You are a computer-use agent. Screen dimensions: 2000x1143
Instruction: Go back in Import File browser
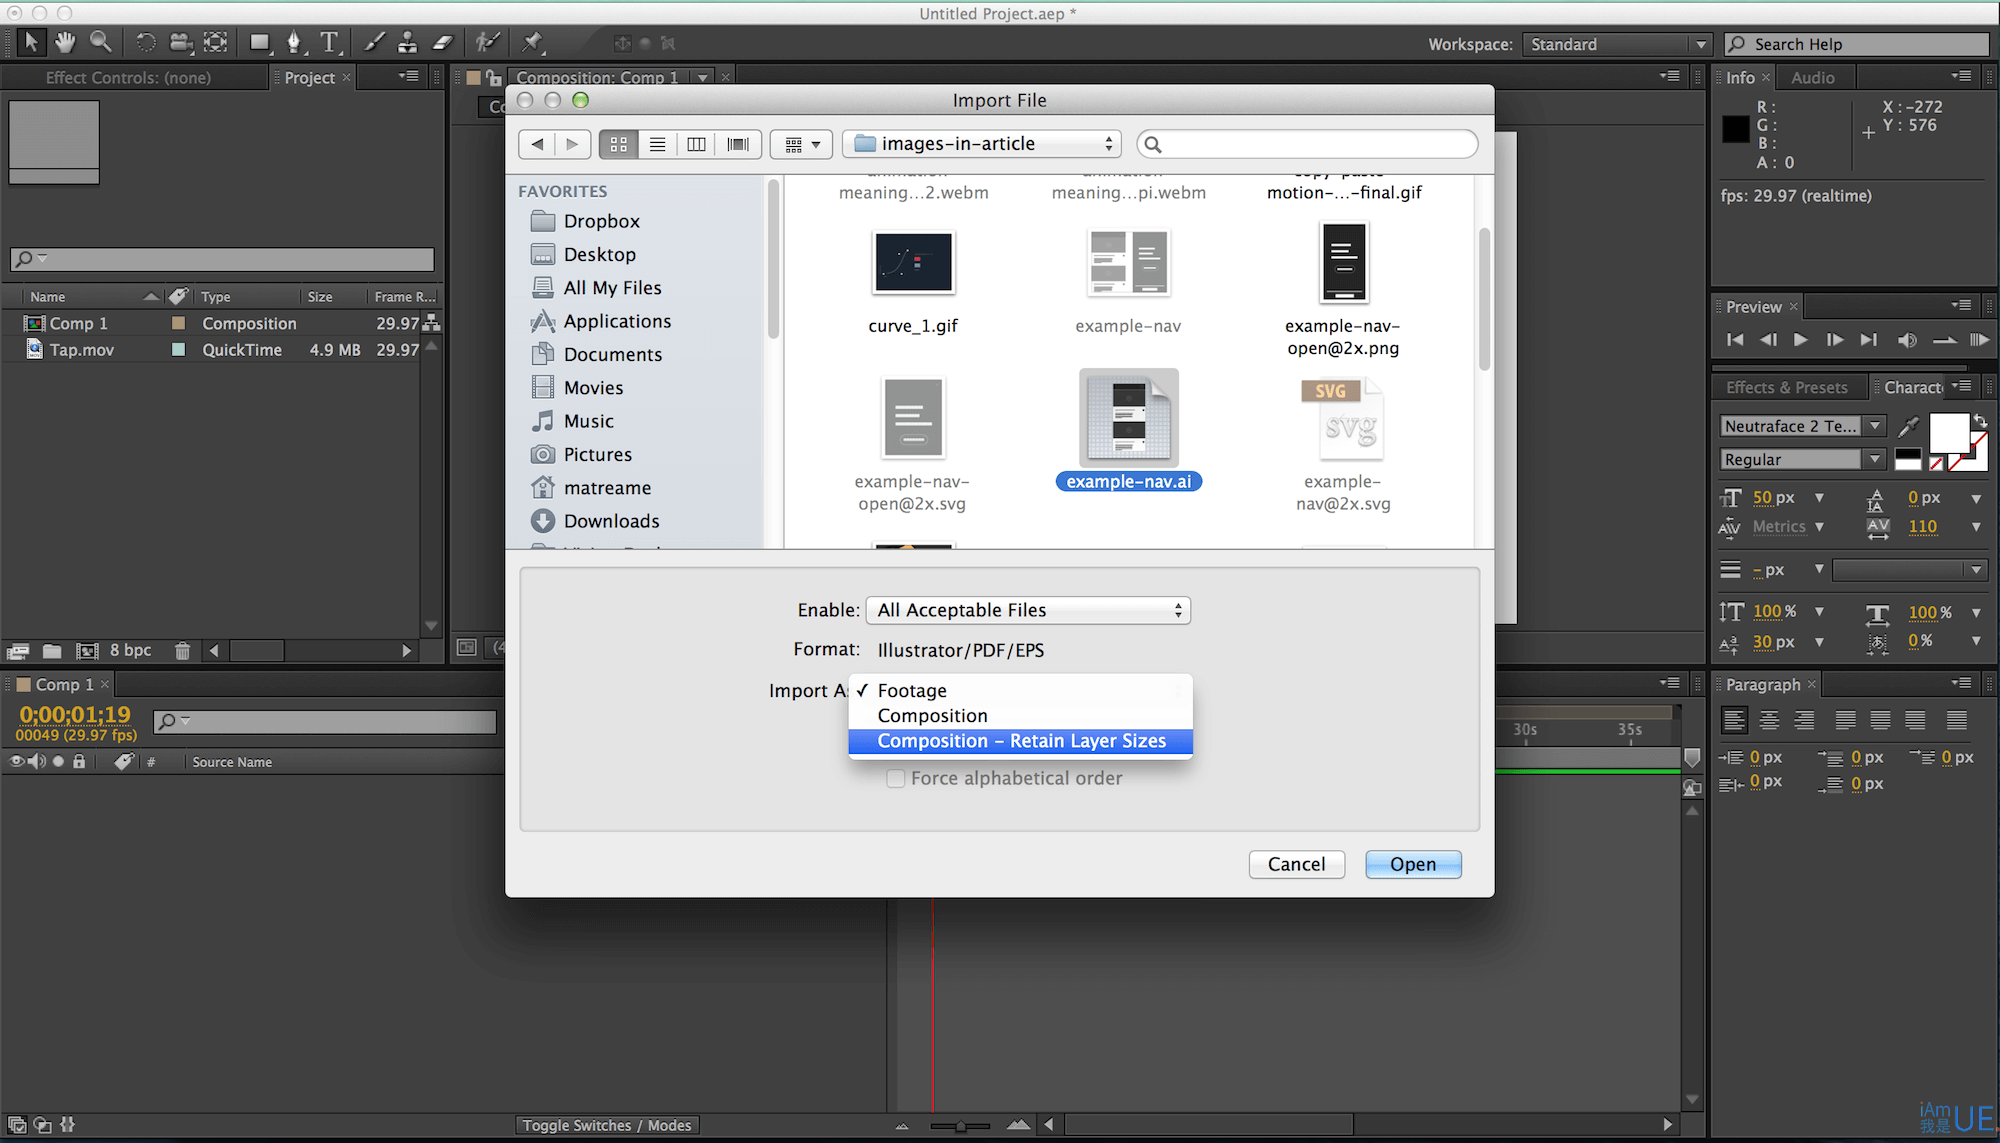tap(537, 144)
